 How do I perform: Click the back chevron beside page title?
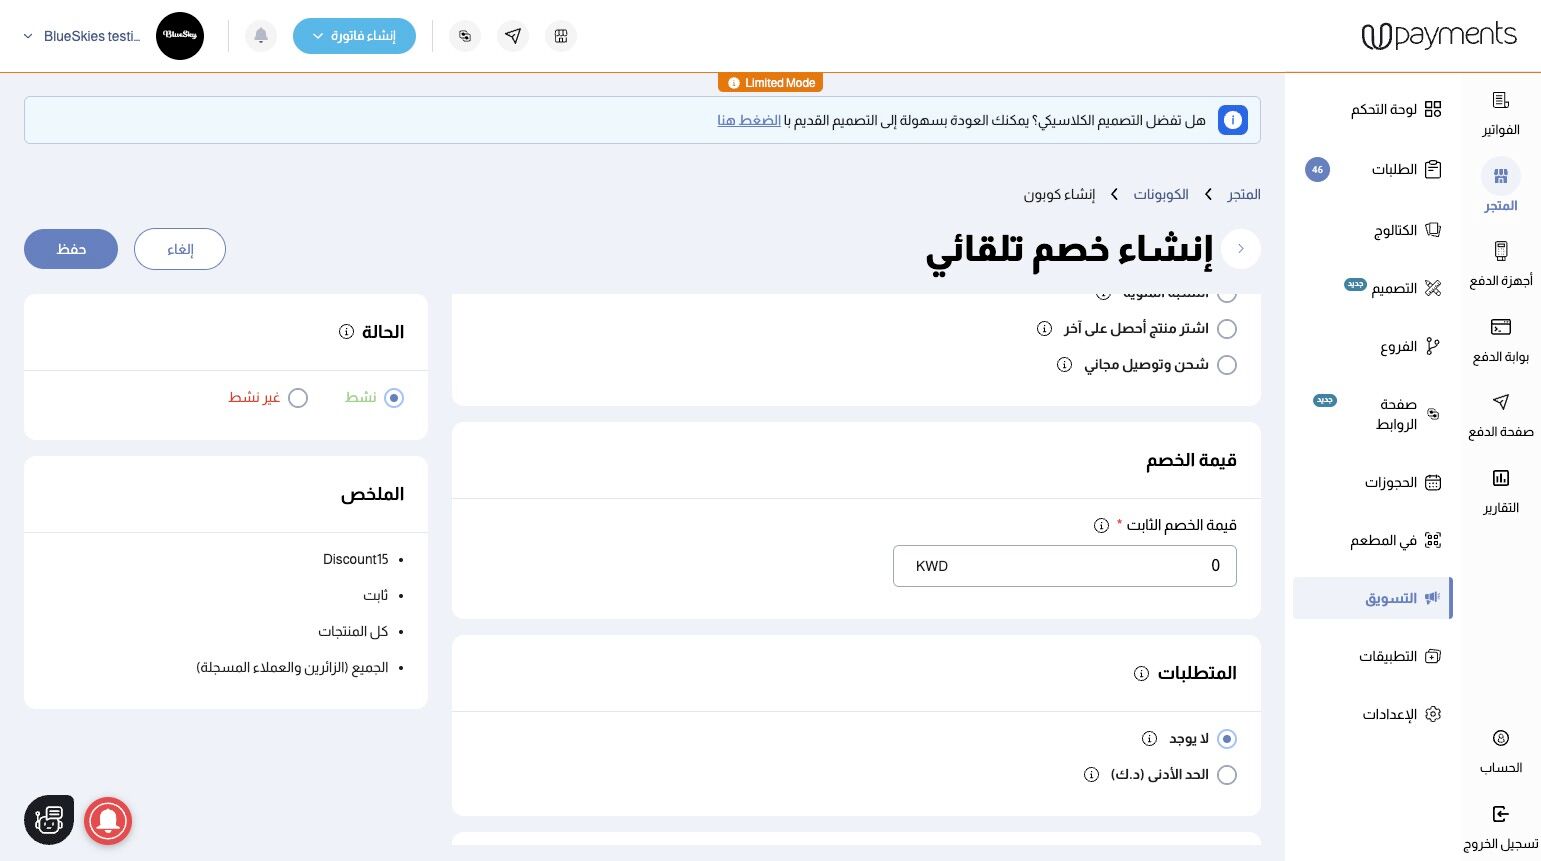tap(1241, 249)
